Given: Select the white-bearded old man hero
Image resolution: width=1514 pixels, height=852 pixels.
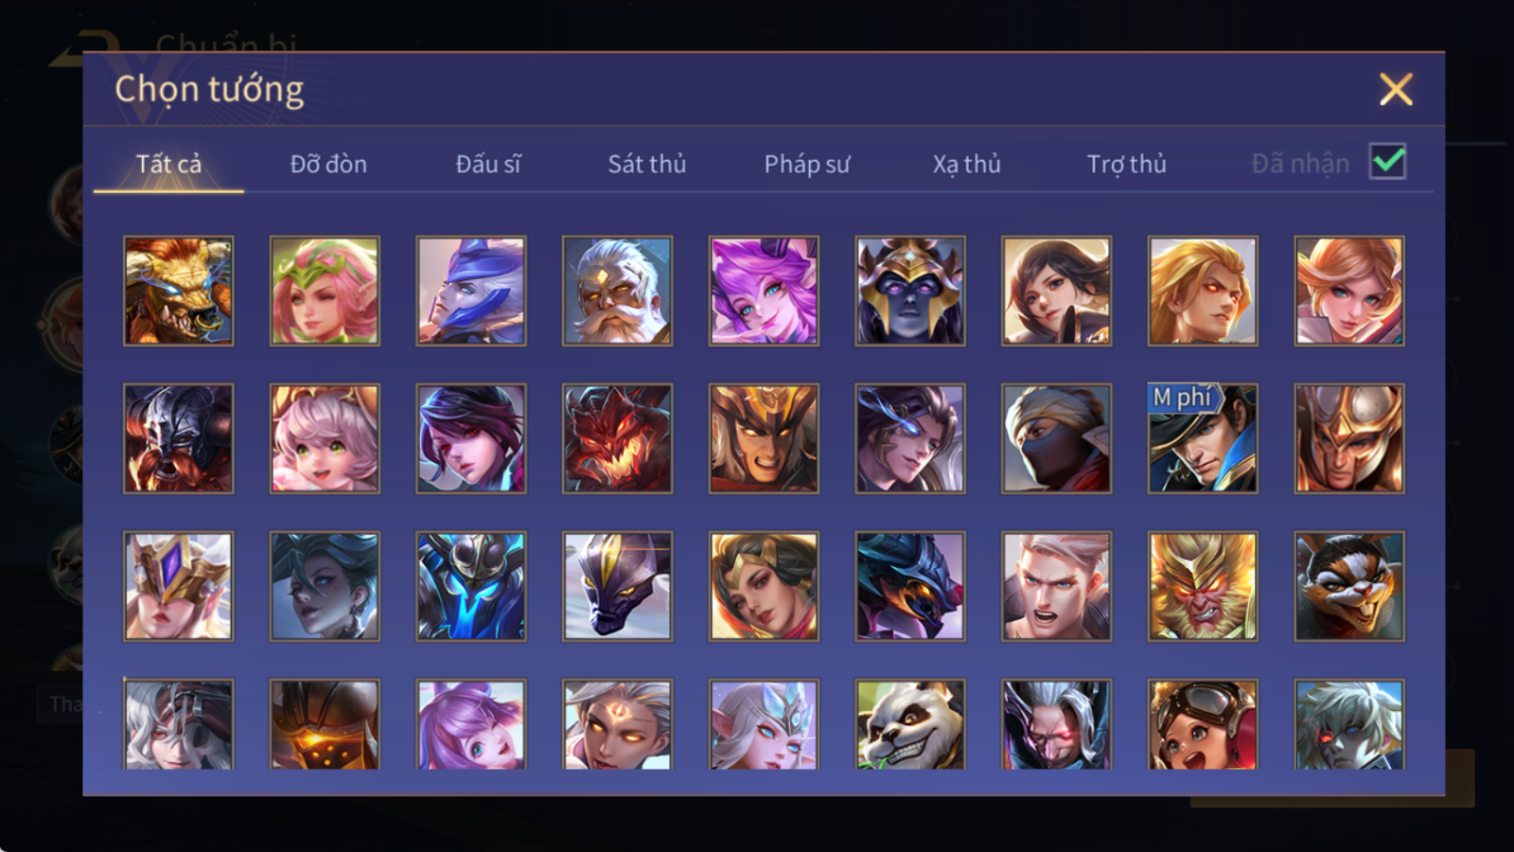Looking at the screenshot, I should click(617, 291).
